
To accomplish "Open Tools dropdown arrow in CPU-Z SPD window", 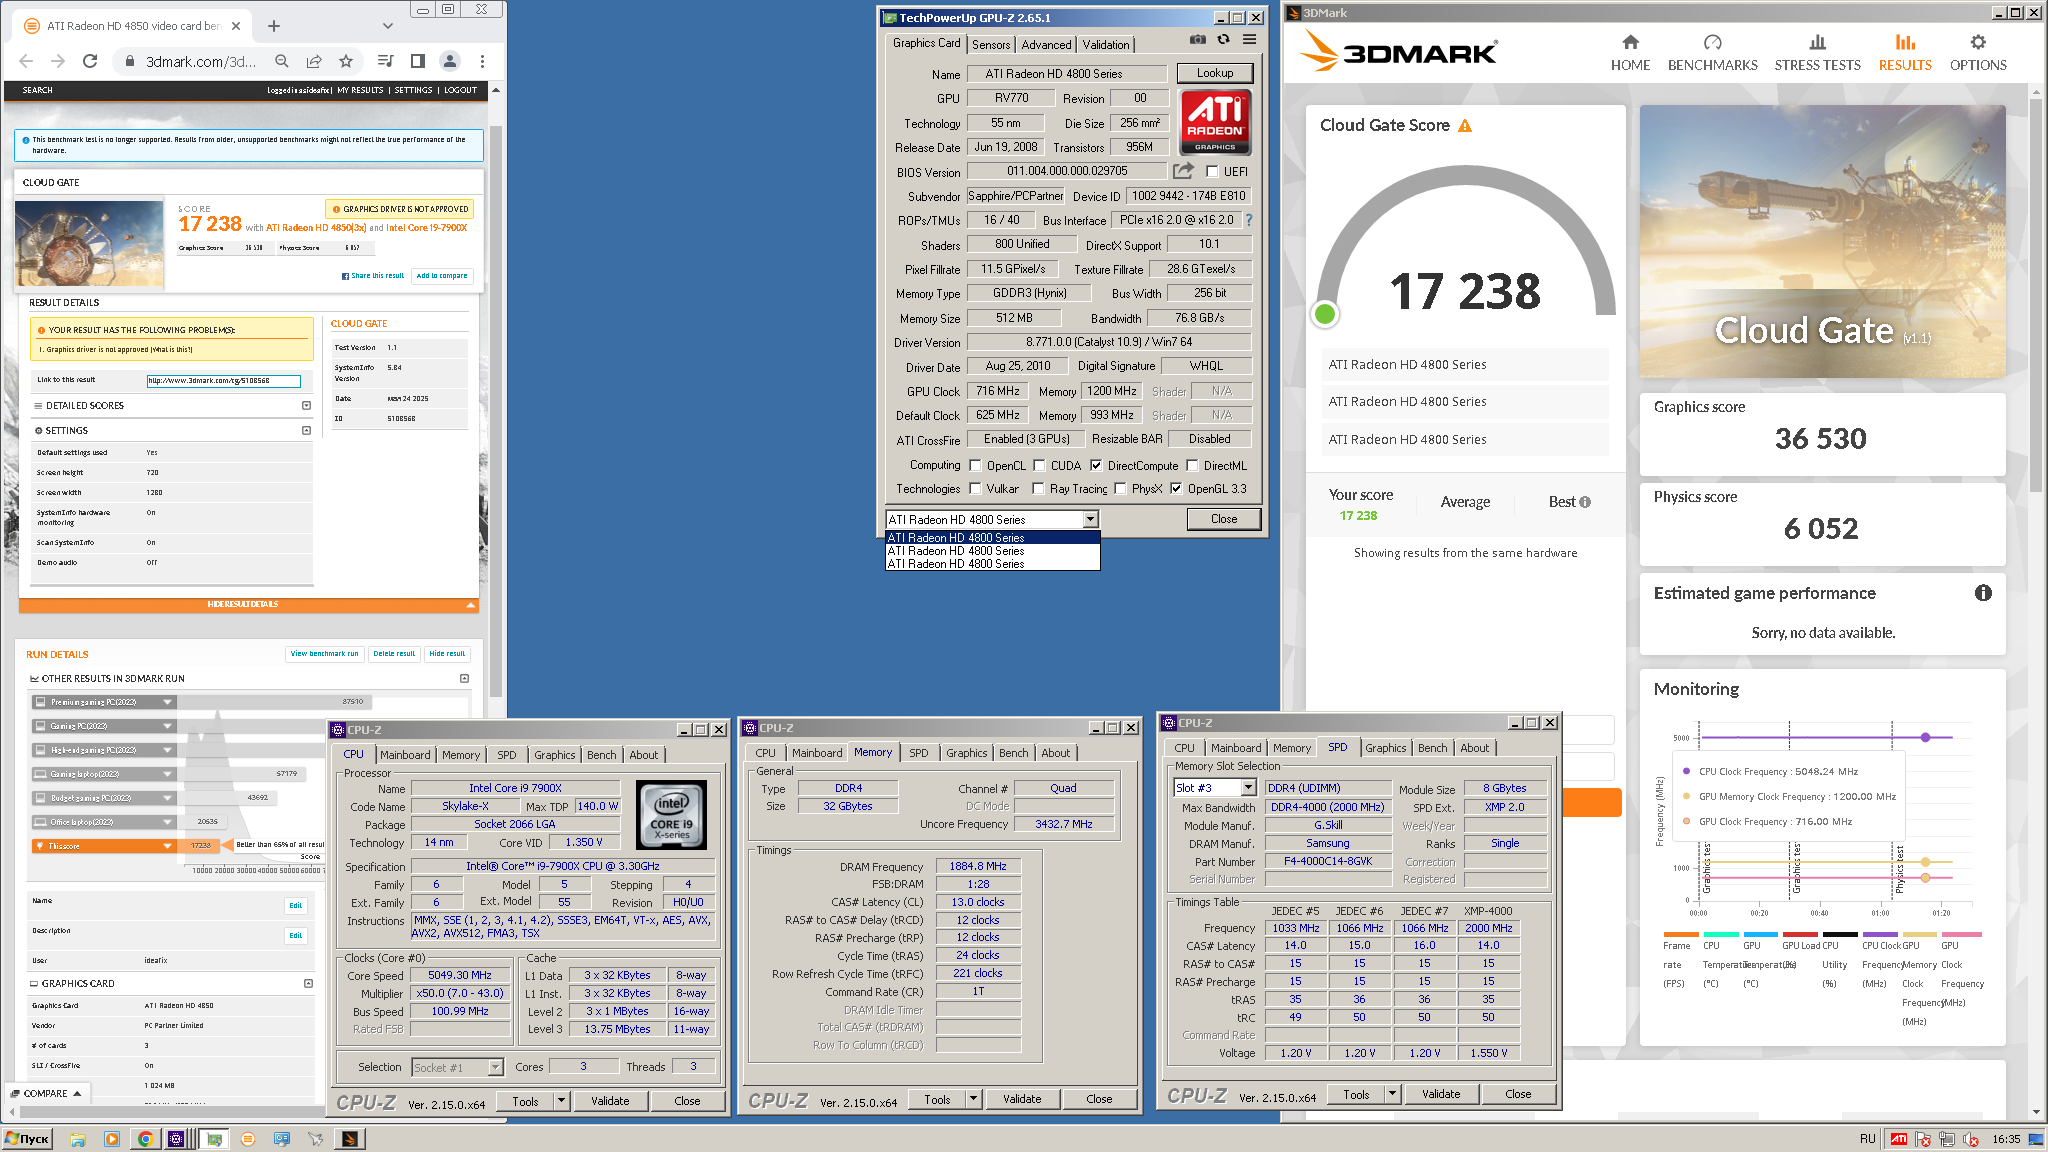I will pyautogui.click(x=1392, y=1095).
